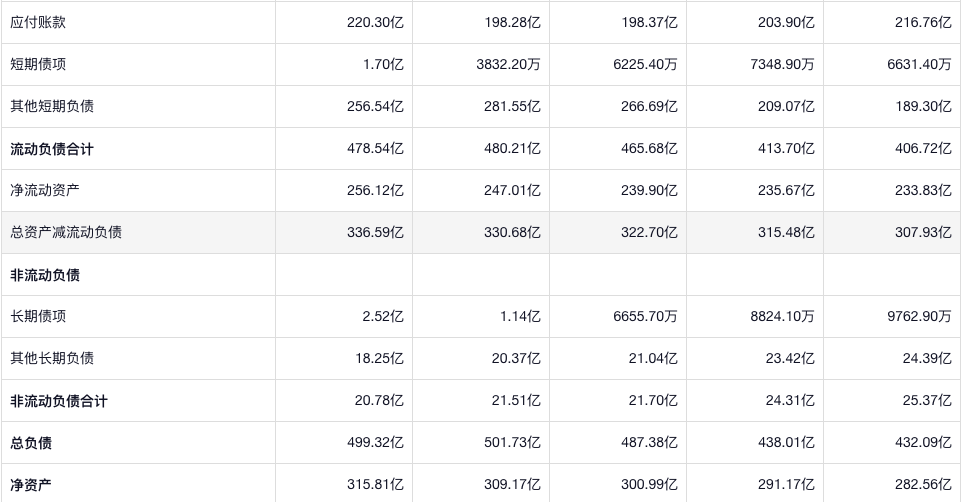
Task: Click the 净流动资产 row label
Action: (45, 190)
